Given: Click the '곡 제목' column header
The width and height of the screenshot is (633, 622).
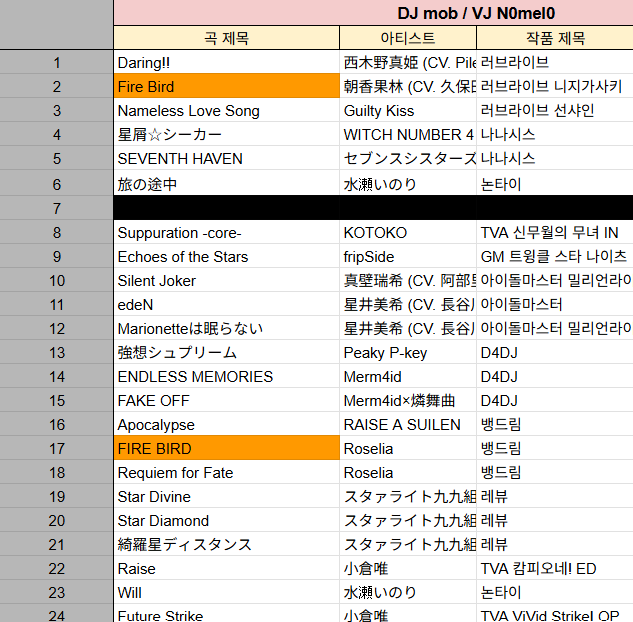Looking at the screenshot, I should click(226, 38).
